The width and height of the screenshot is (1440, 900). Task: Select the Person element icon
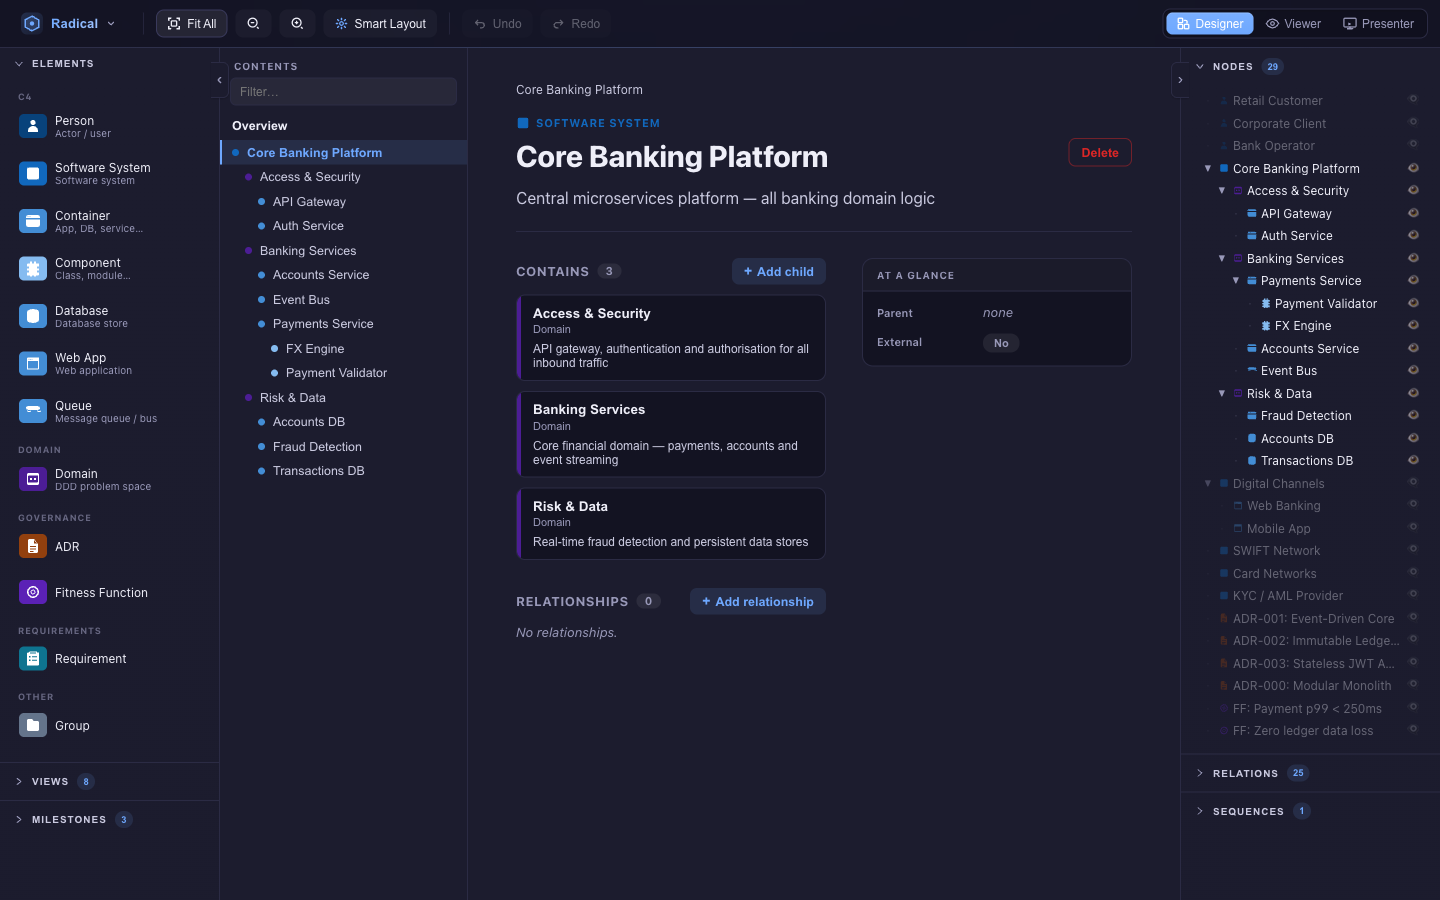coord(33,126)
